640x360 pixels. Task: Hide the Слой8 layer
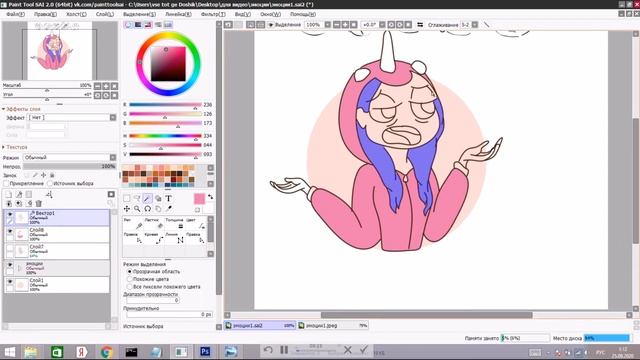click(10, 231)
